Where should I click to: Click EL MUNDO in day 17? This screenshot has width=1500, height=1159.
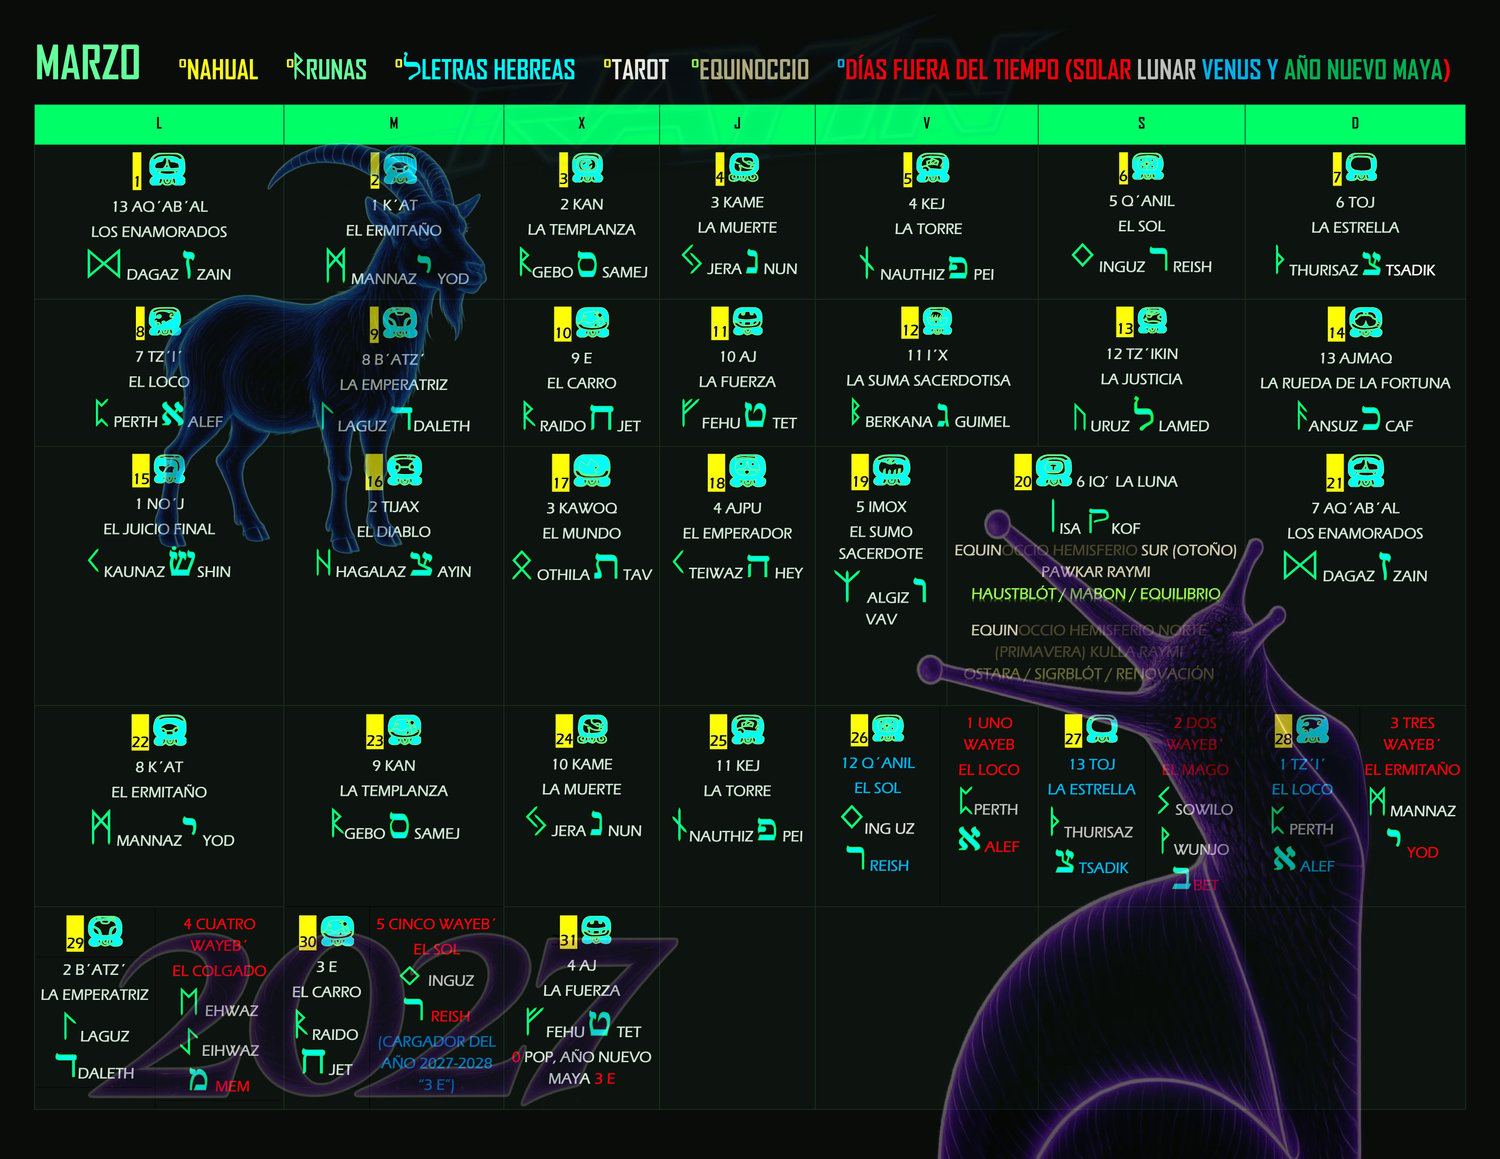pos(582,534)
